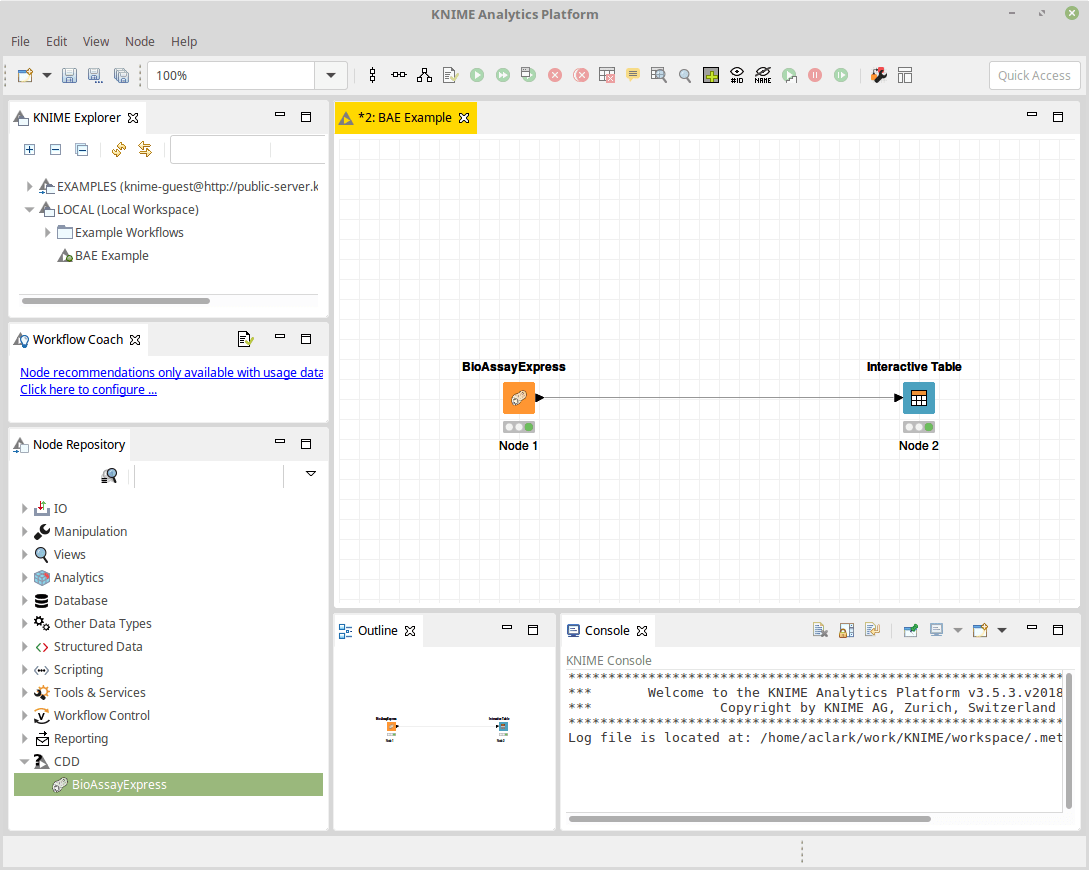Click the Cancel All Running Nodes icon
This screenshot has height=870, width=1089.
(581, 75)
